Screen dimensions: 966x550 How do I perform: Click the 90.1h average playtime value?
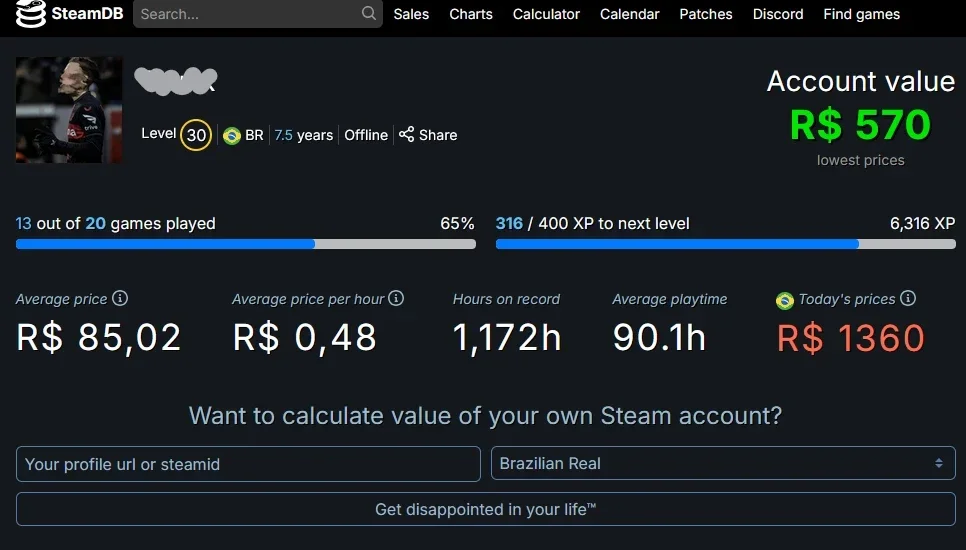click(x=659, y=338)
